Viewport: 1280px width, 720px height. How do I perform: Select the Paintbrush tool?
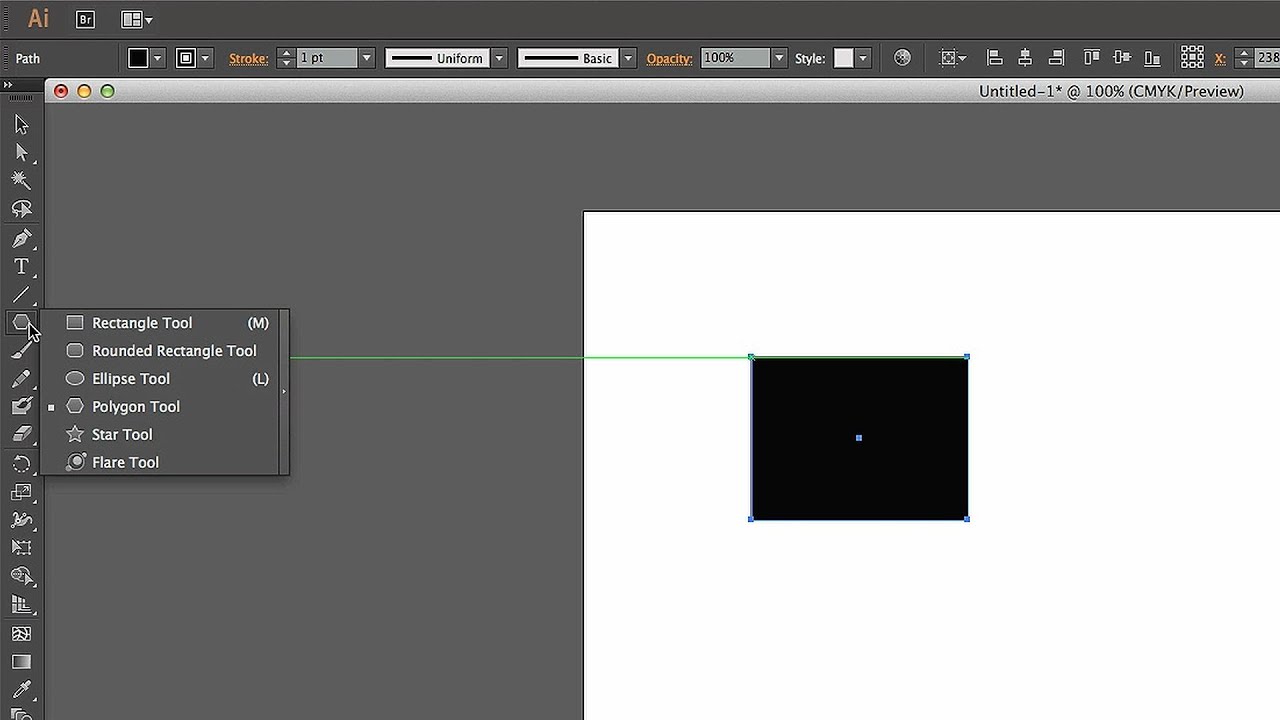click(21, 351)
